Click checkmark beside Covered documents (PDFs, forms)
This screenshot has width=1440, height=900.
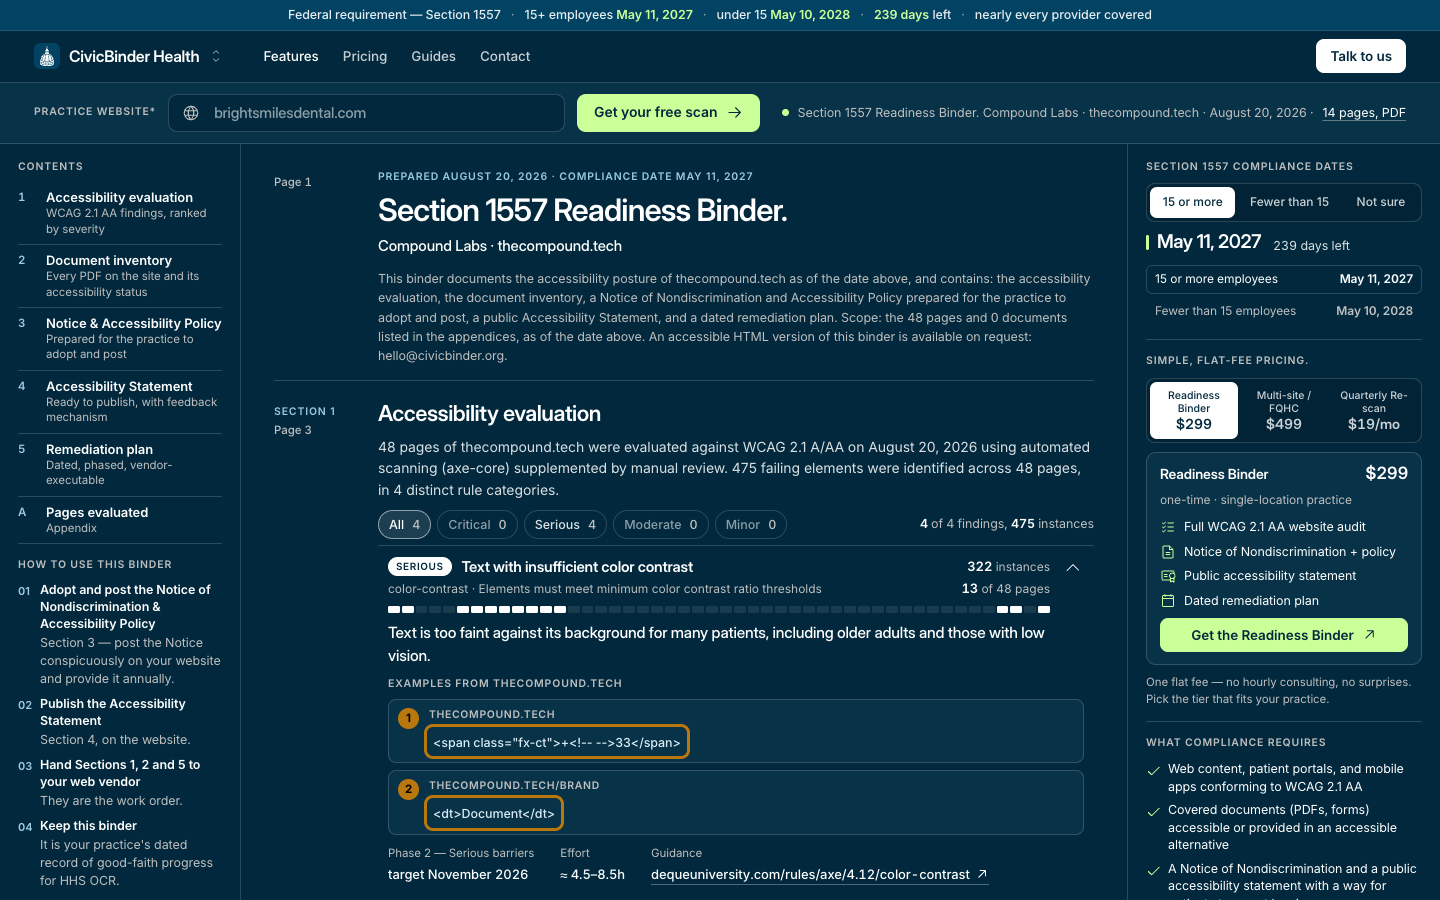tap(1154, 811)
